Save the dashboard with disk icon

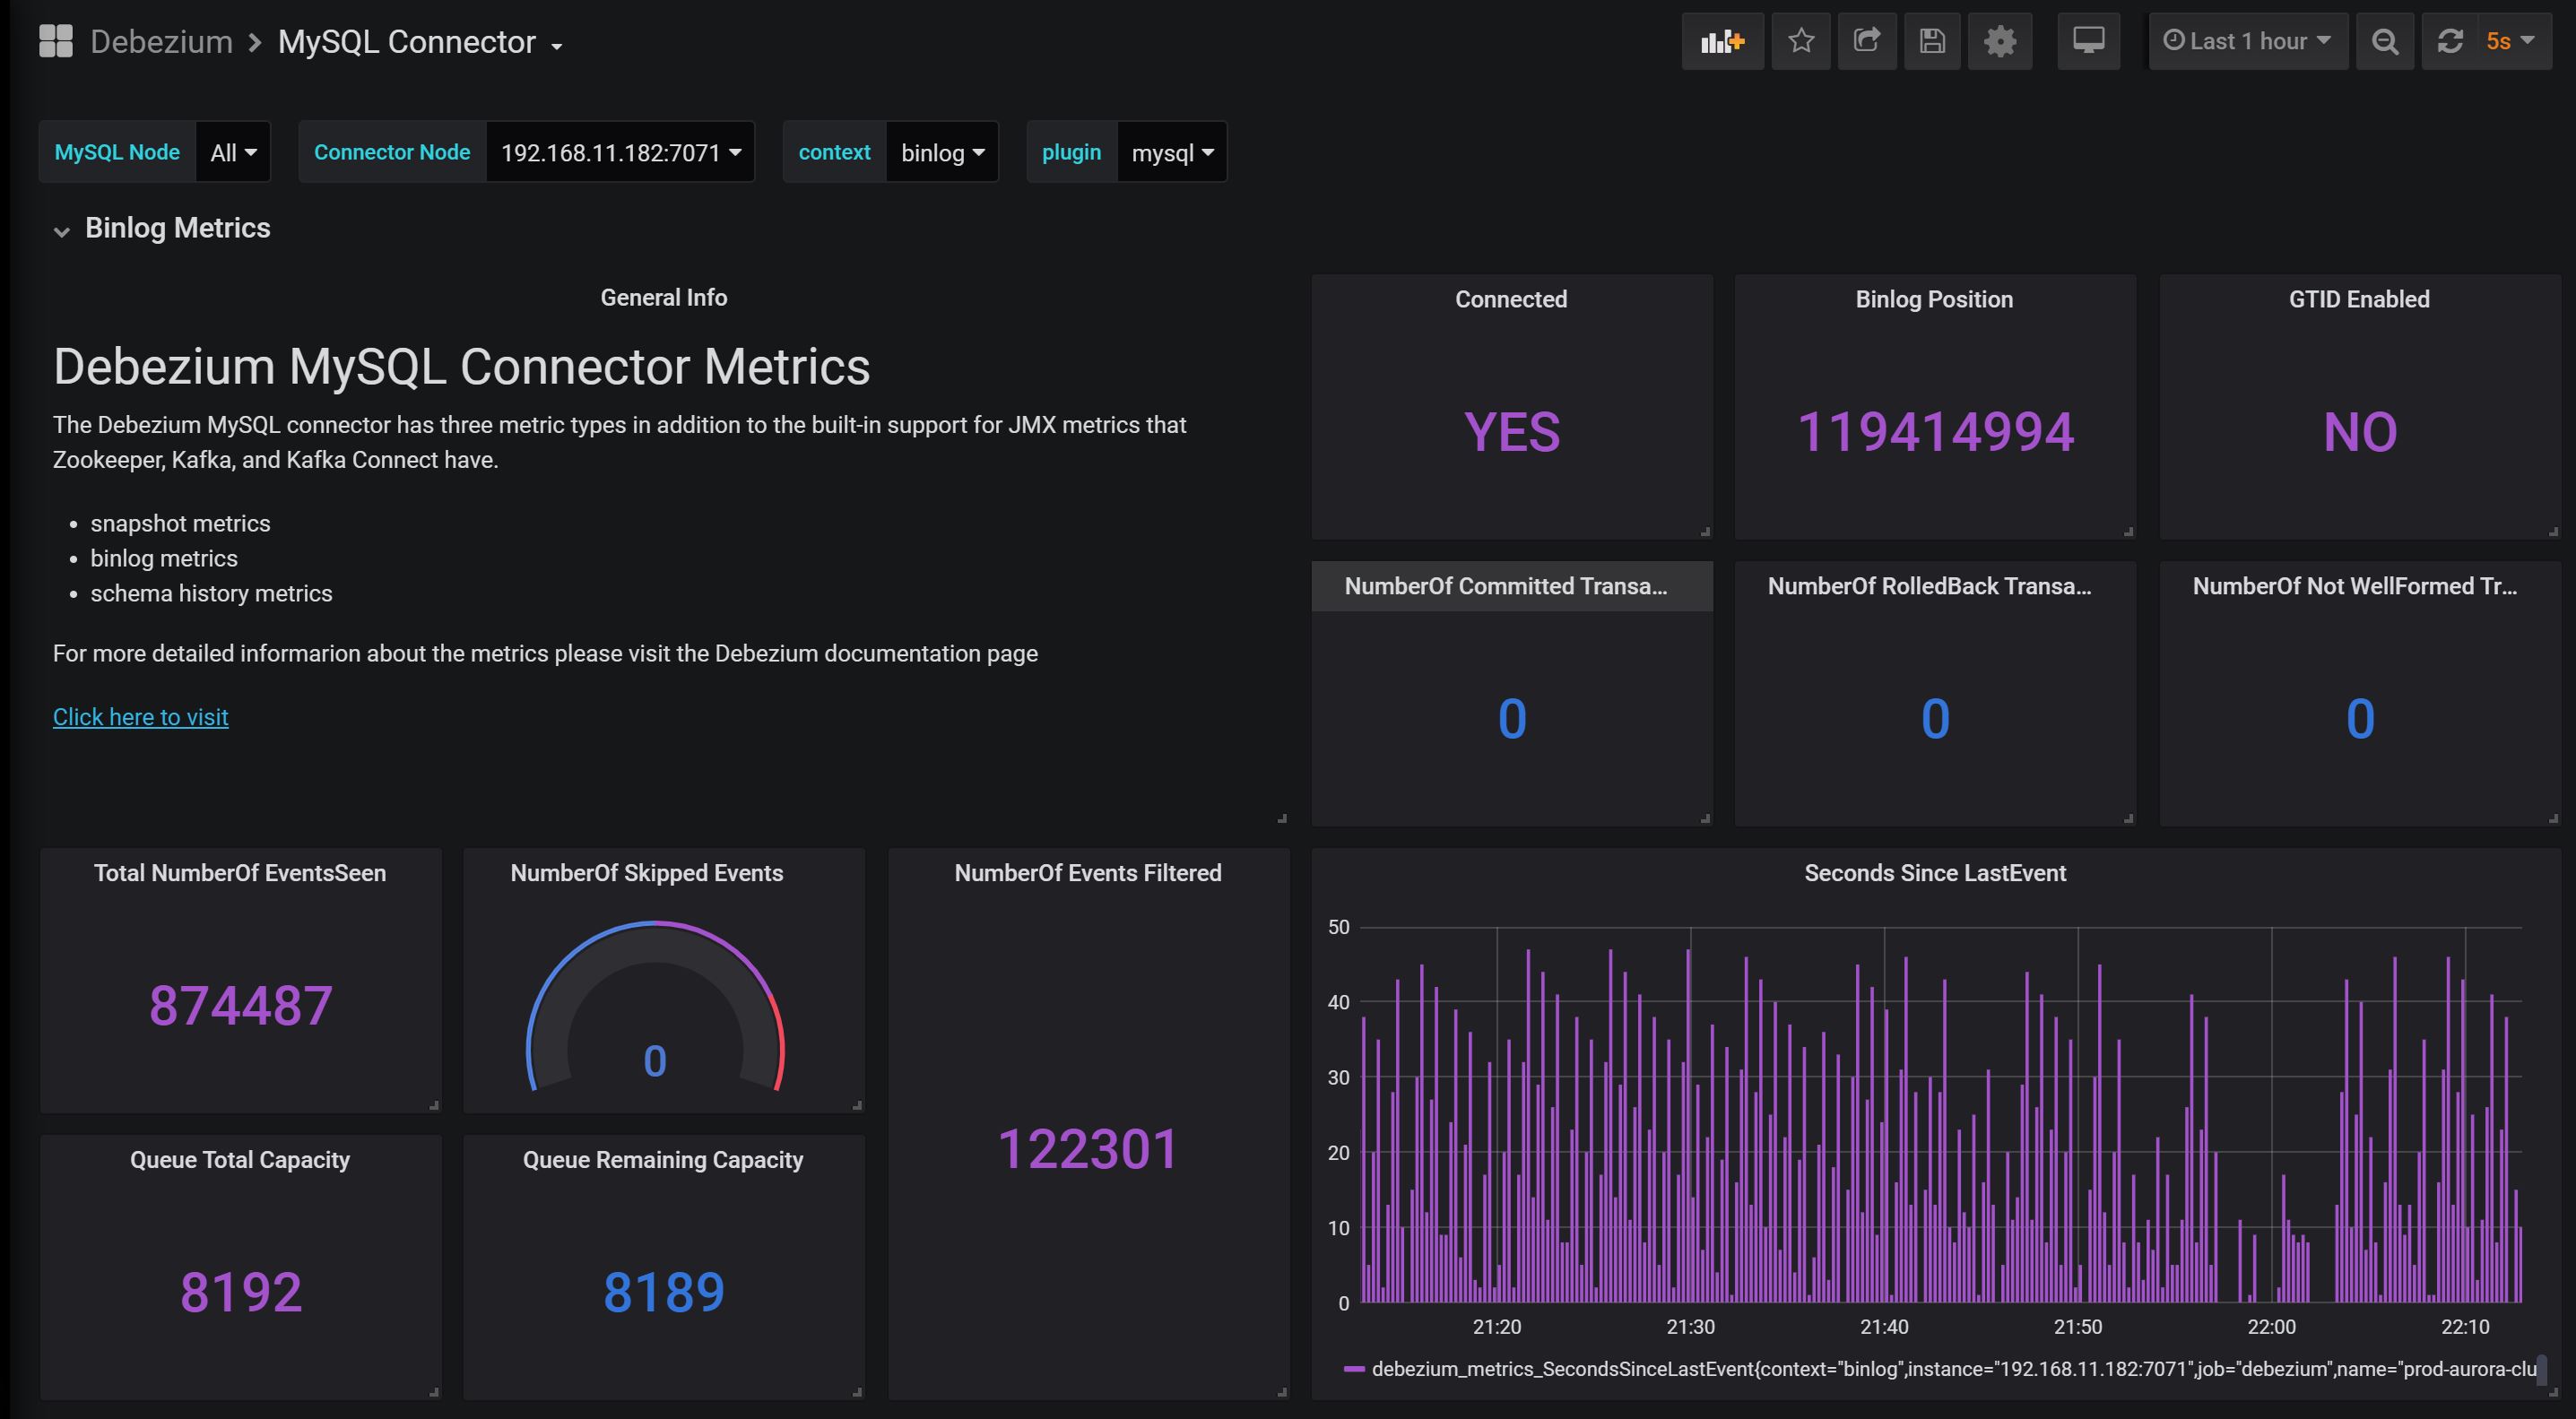pyautogui.click(x=1932, y=41)
